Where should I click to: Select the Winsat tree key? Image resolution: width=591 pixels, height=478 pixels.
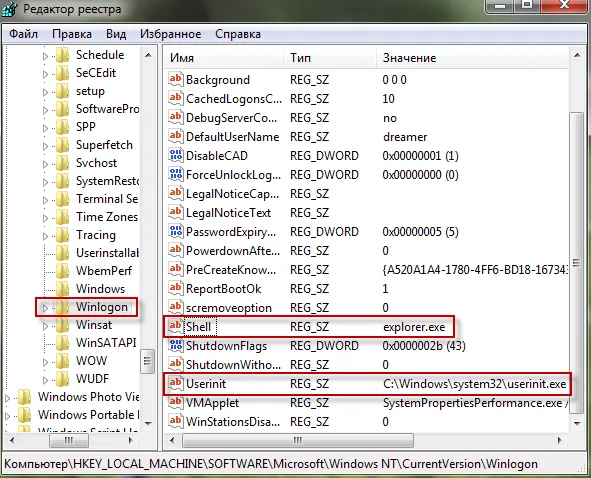click(94, 325)
